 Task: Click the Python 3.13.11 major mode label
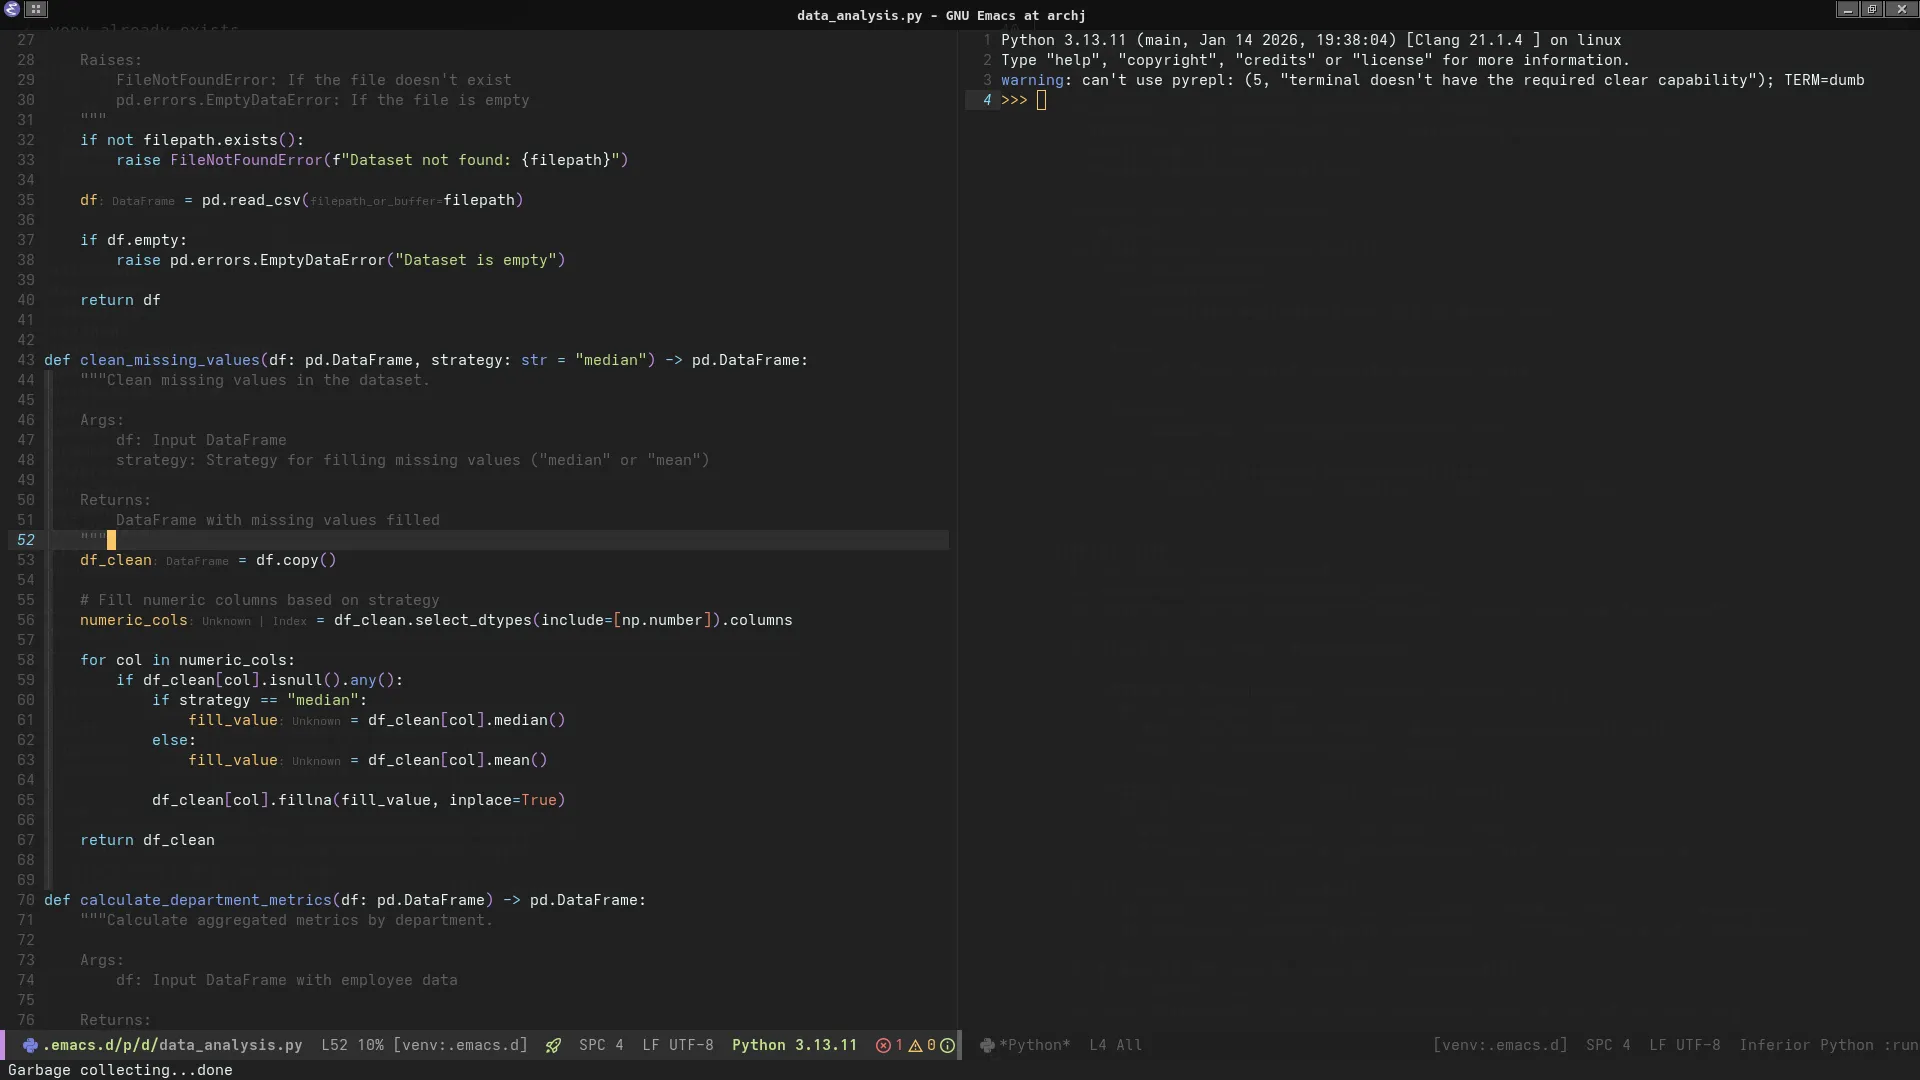tap(794, 1045)
